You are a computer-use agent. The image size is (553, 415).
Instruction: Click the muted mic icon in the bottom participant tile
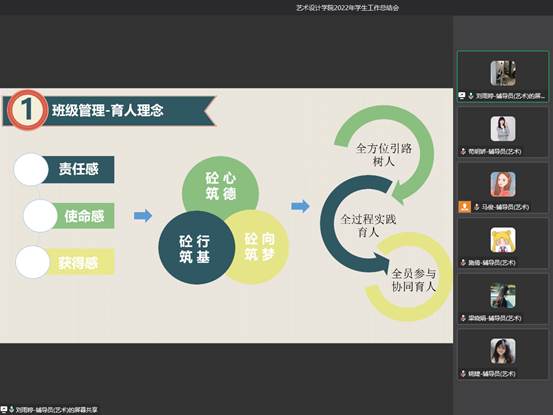(463, 373)
